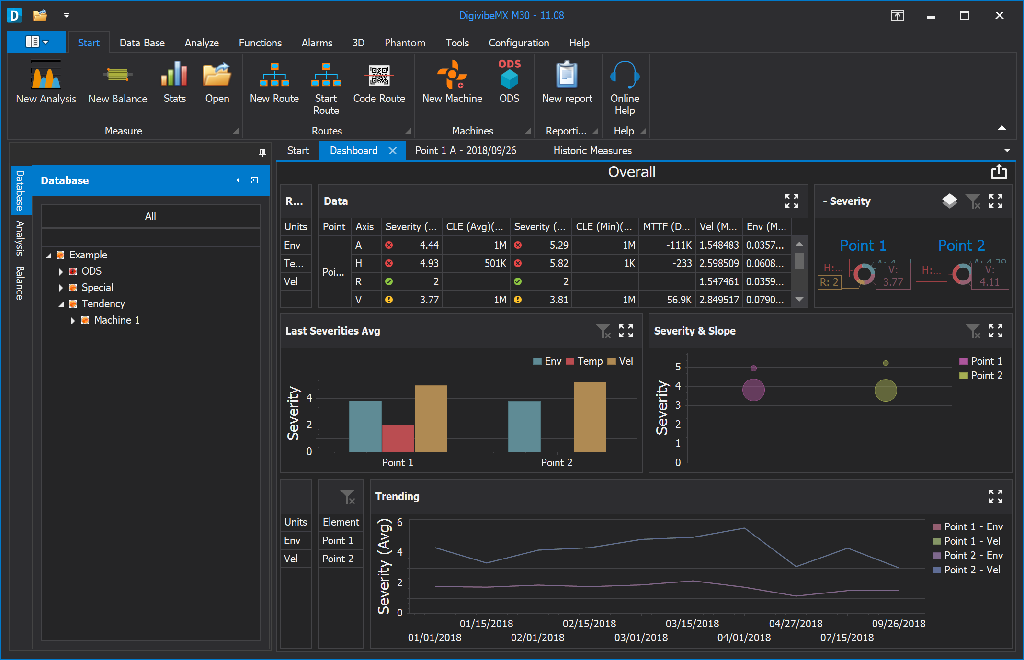Maximize the Data panel with its fullscreen icon
Screen dimensions: 1024x660
(792, 201)
